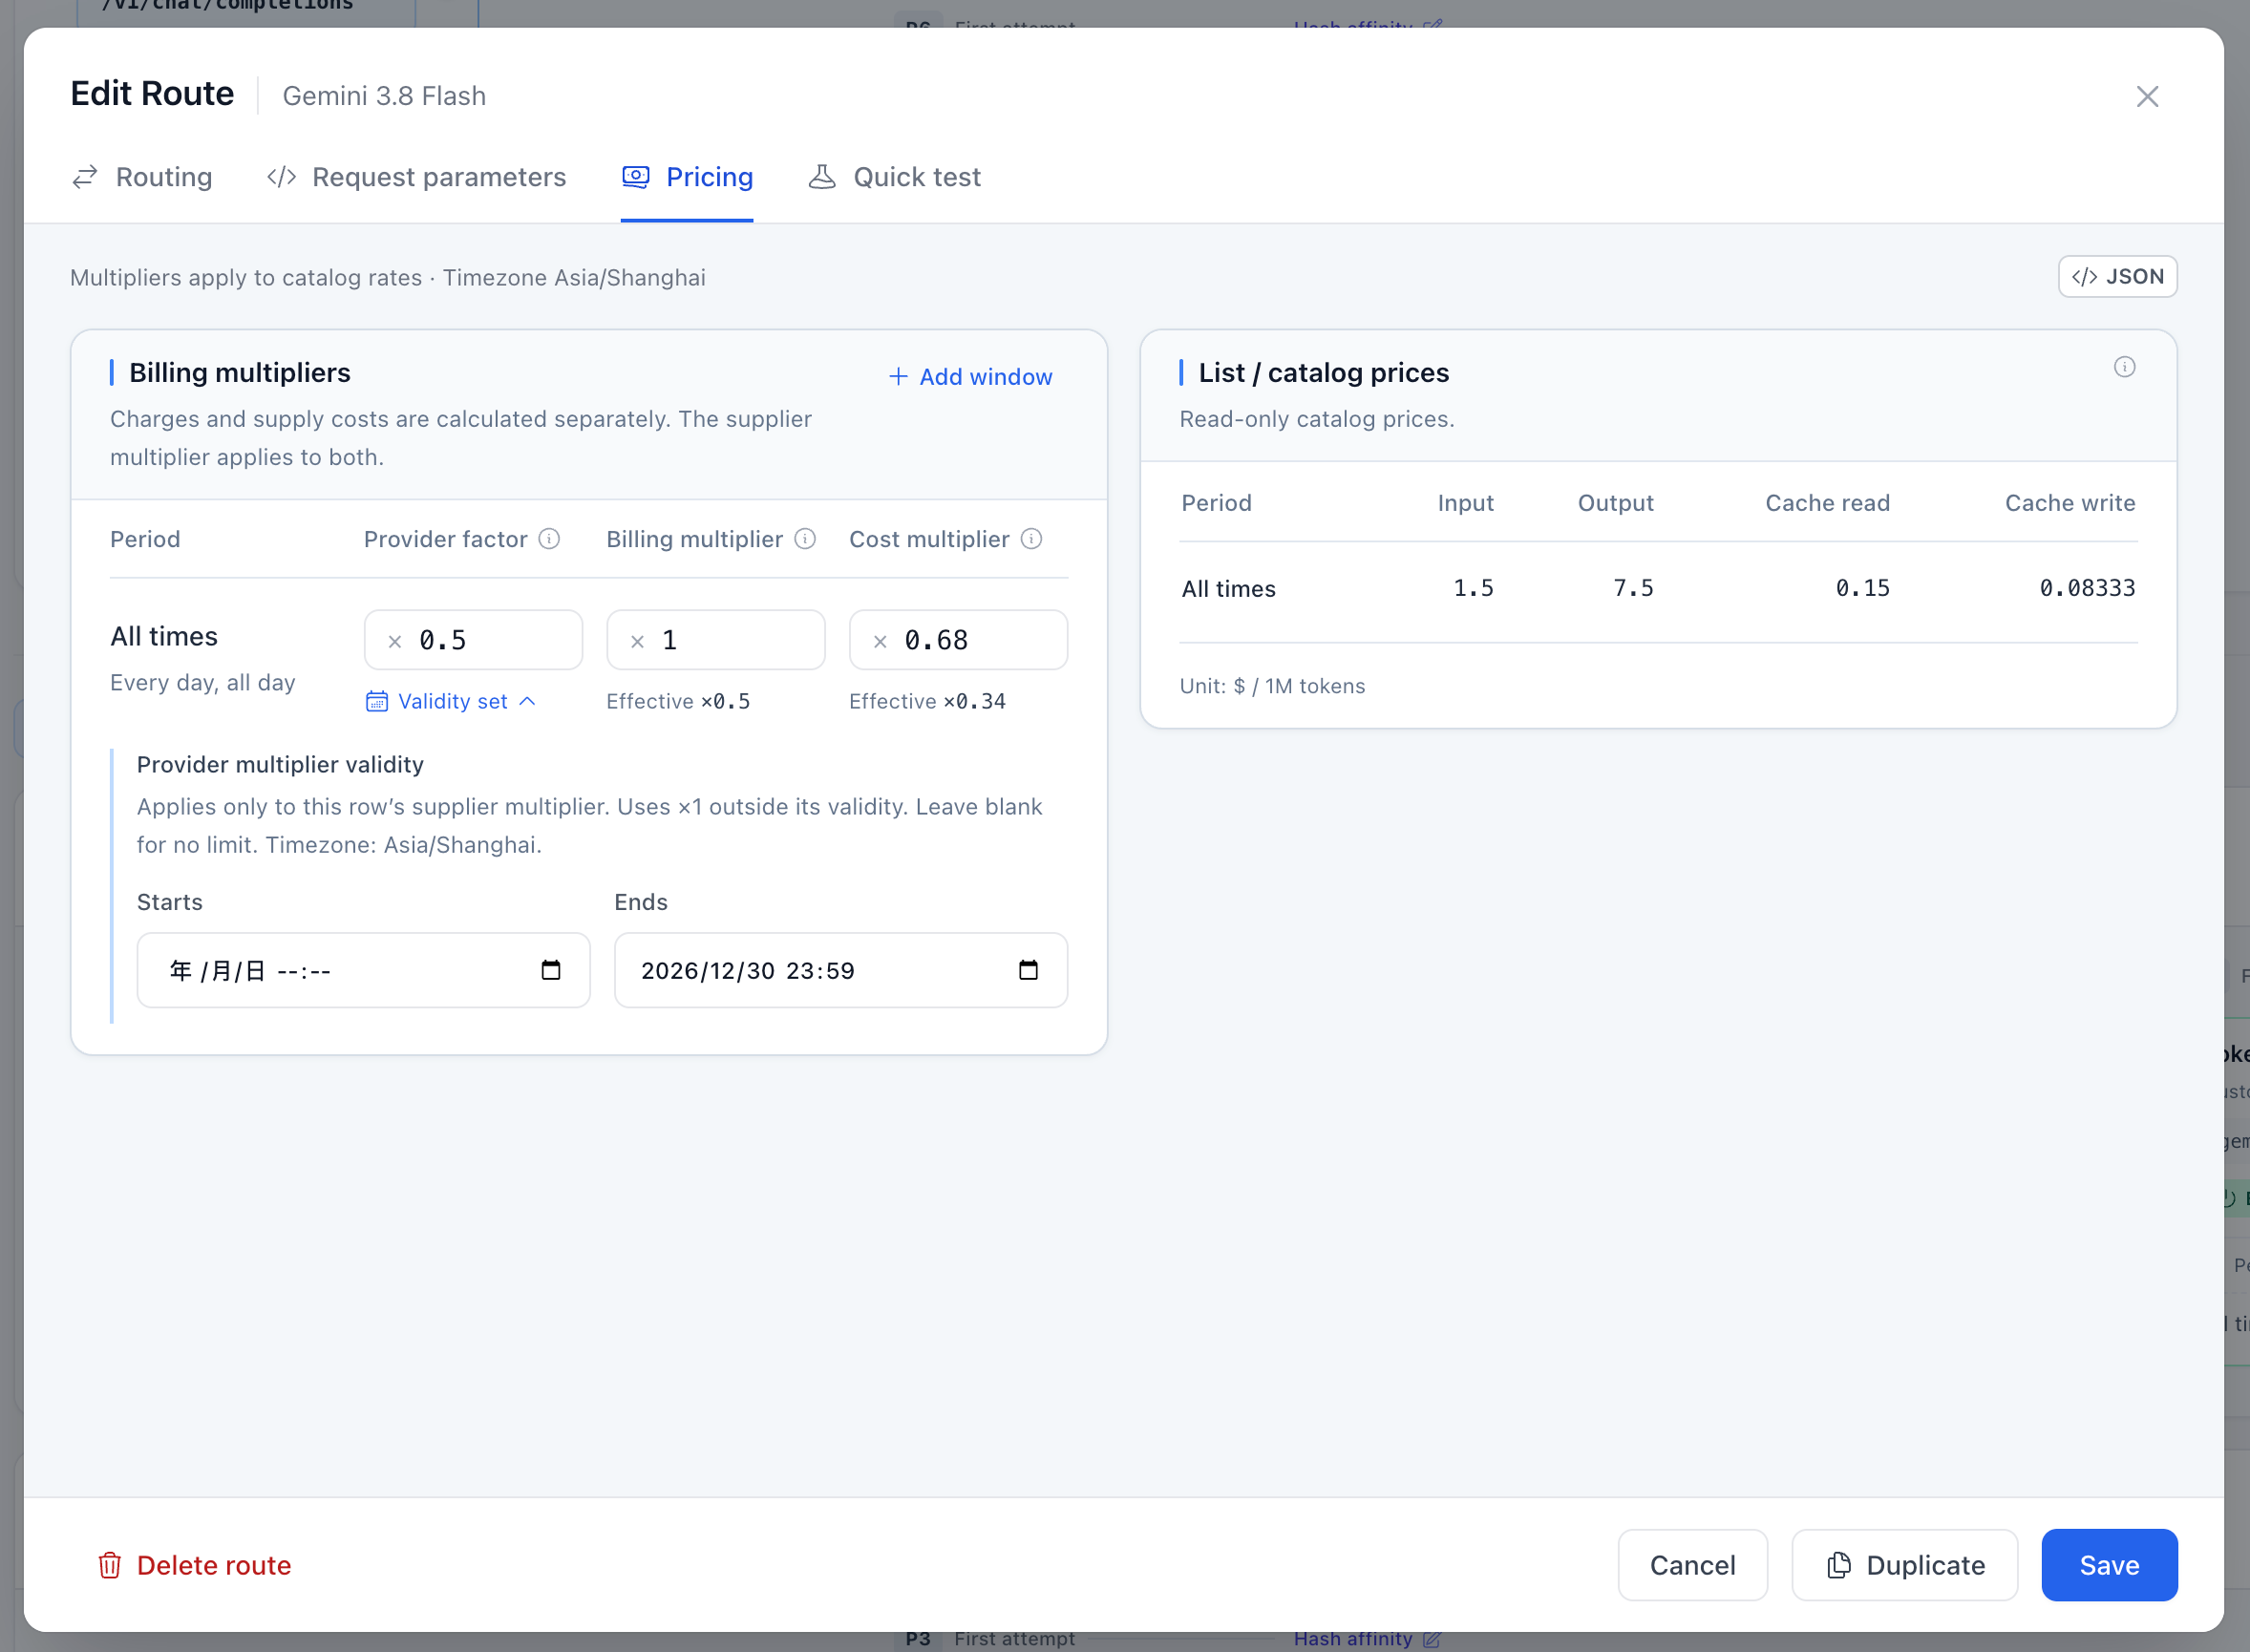Open the Starts date calendar picker
Screen dimensions: 2250x1652
(x=551, y=970)
